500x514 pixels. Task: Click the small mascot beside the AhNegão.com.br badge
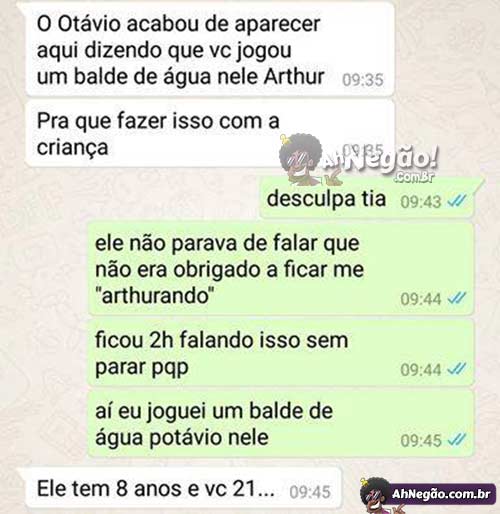377,495
